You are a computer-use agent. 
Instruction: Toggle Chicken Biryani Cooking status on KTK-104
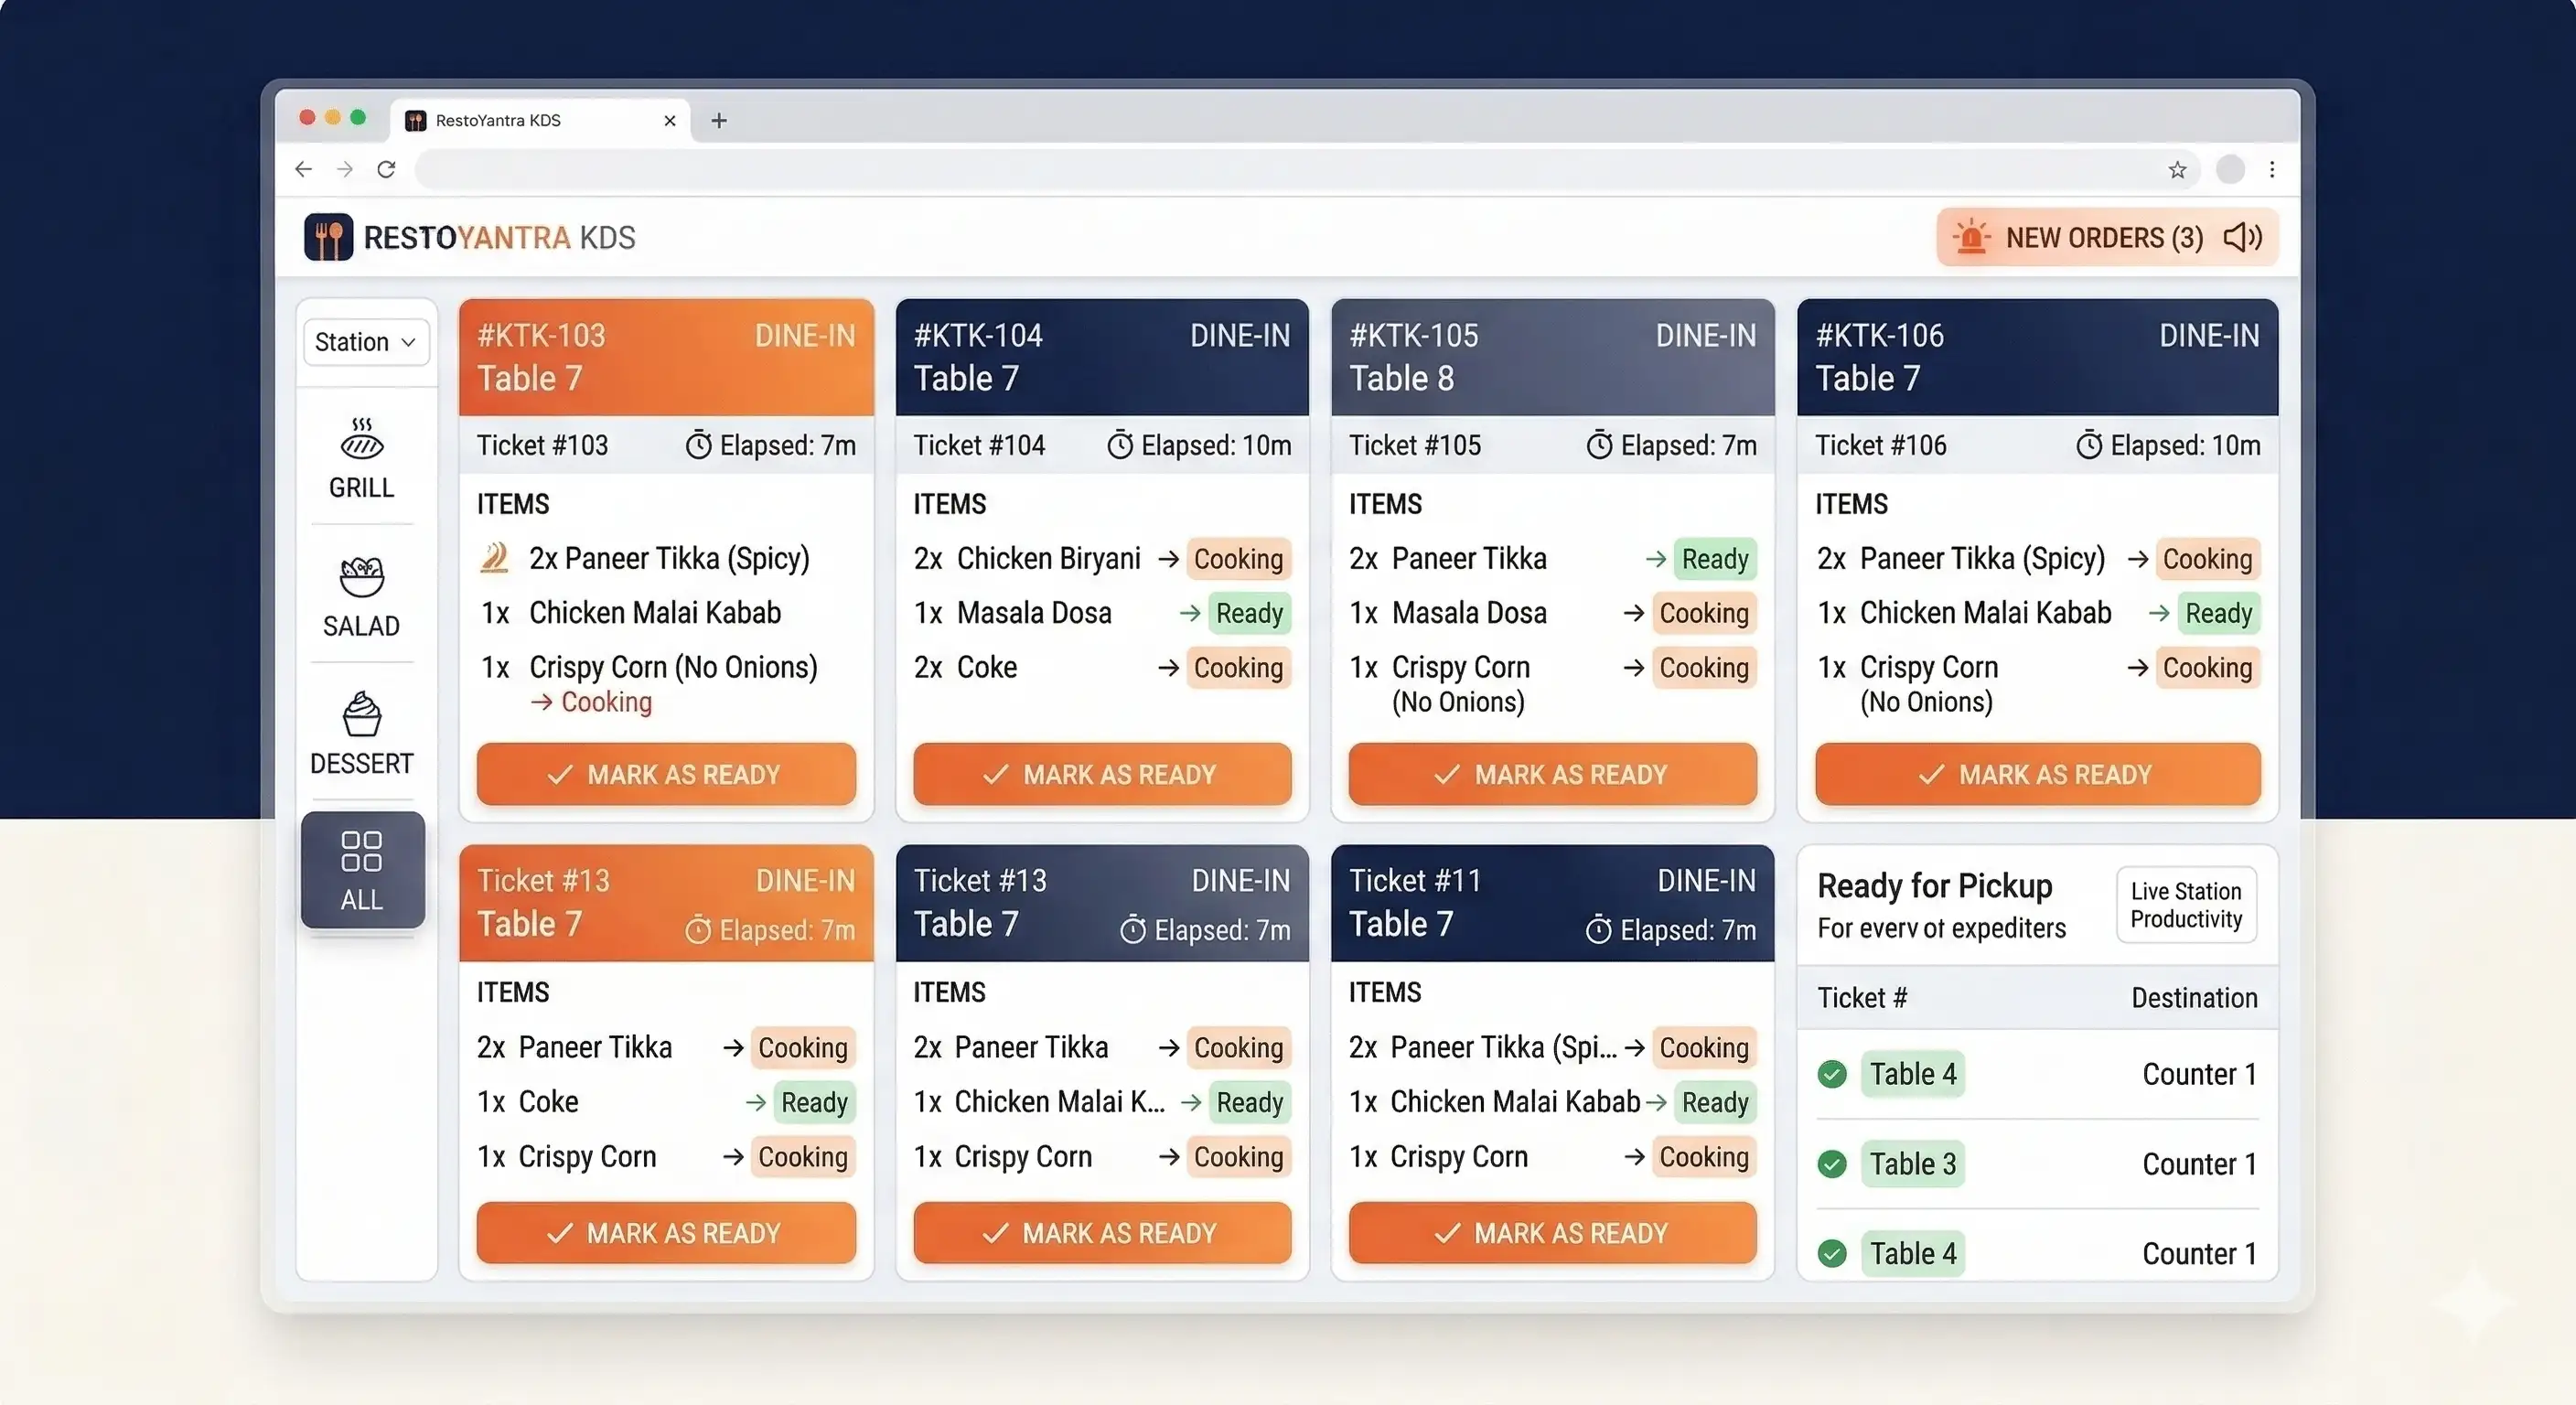point(1238,559)
